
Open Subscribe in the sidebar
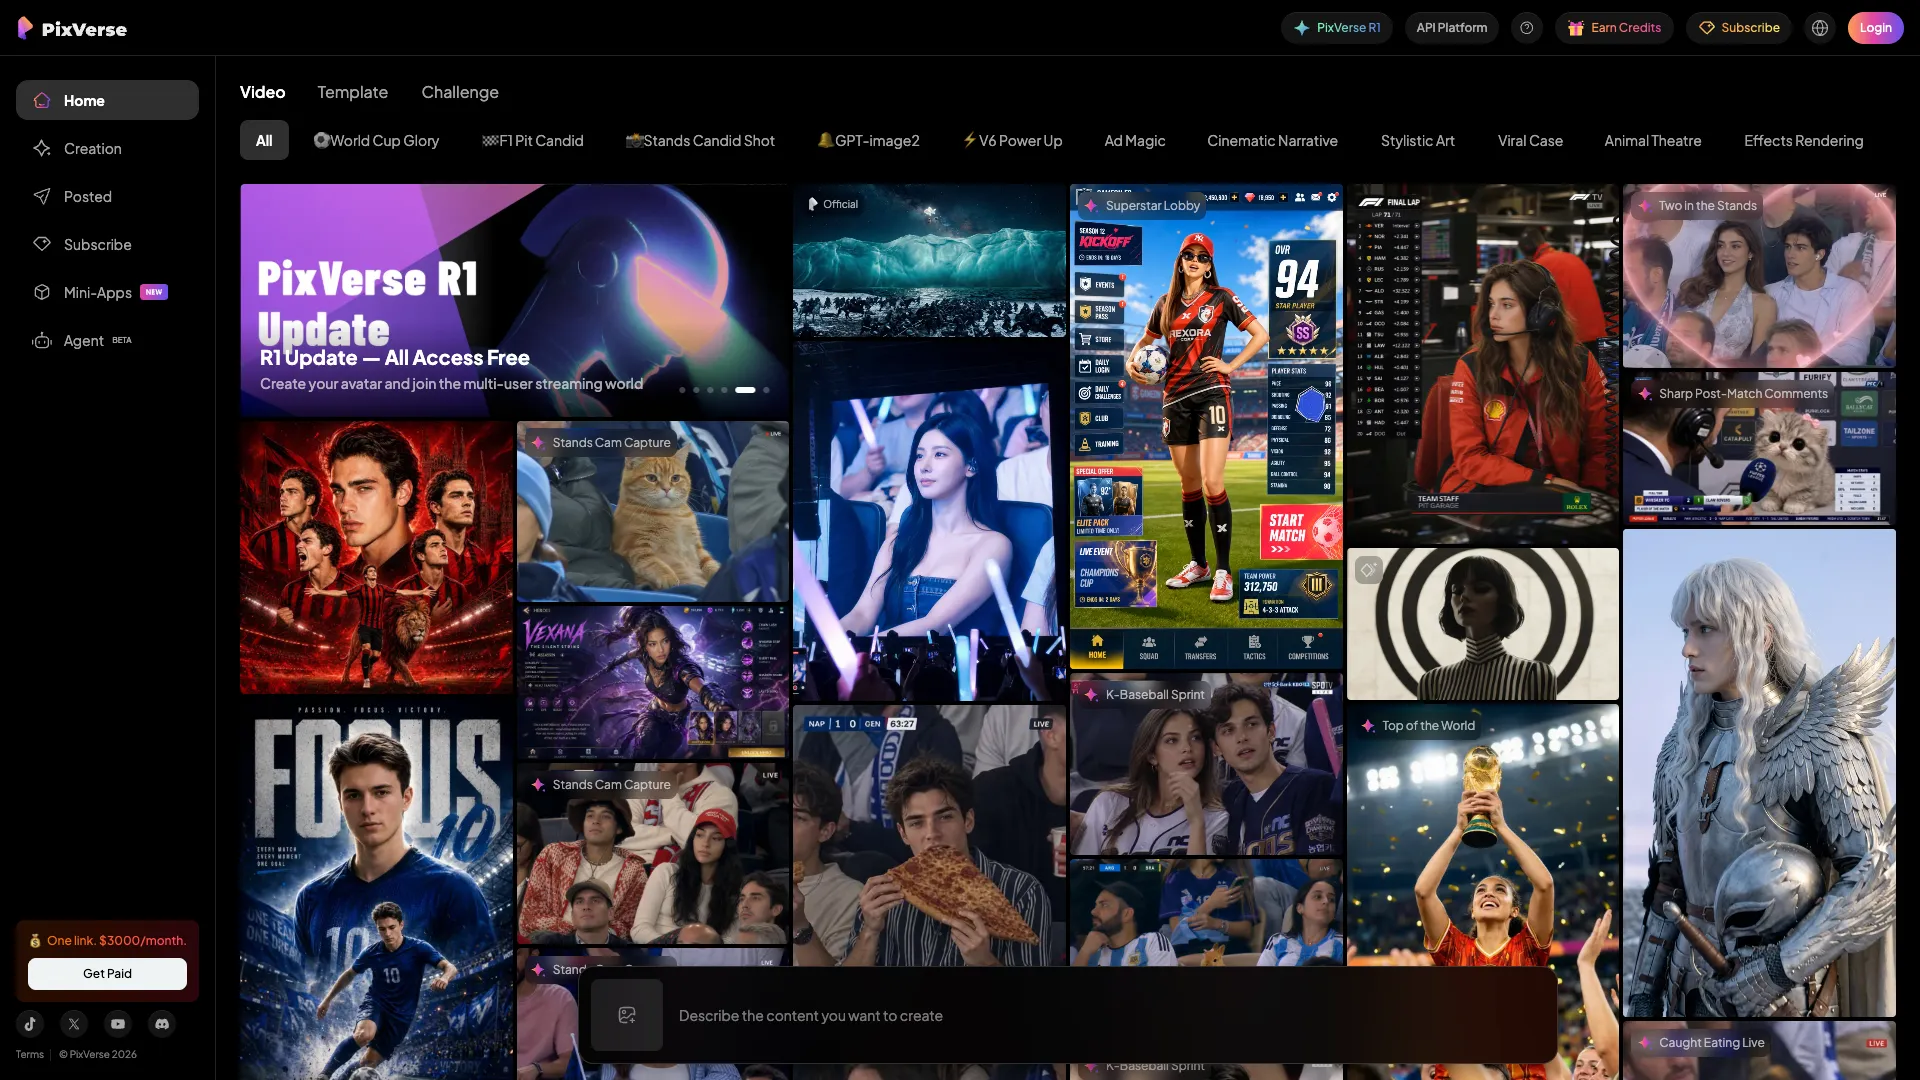(x=107, y=244)
